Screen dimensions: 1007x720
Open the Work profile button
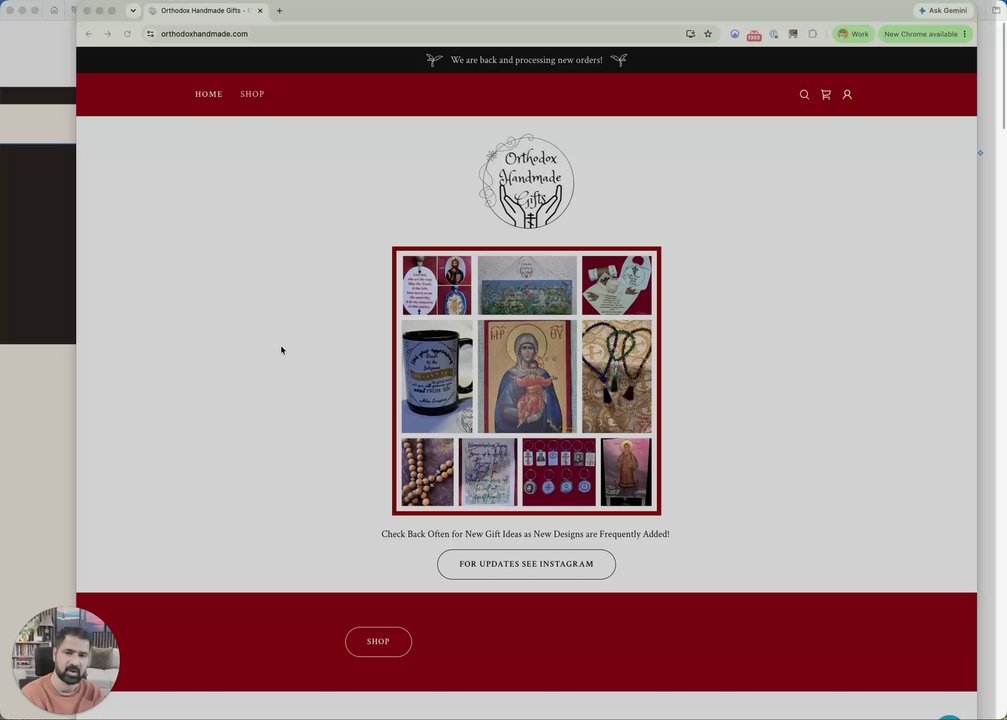coord(853,34)
